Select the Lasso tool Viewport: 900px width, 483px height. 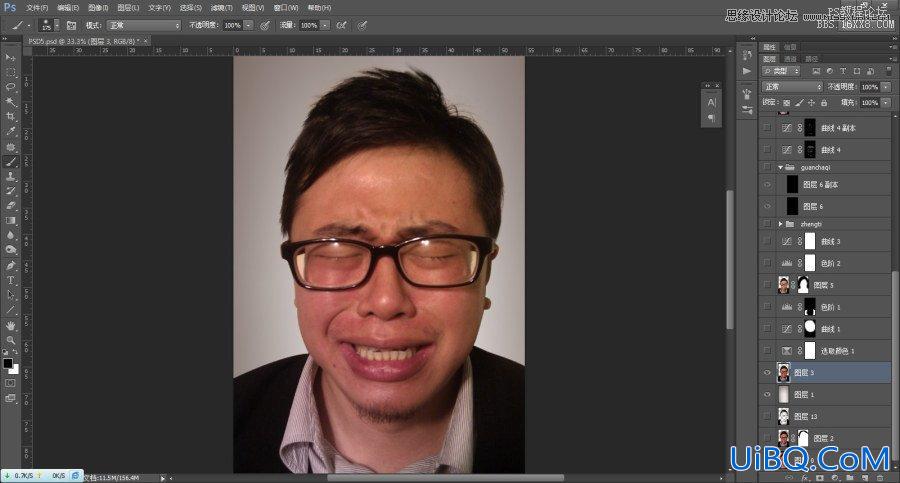pos(10,87)
